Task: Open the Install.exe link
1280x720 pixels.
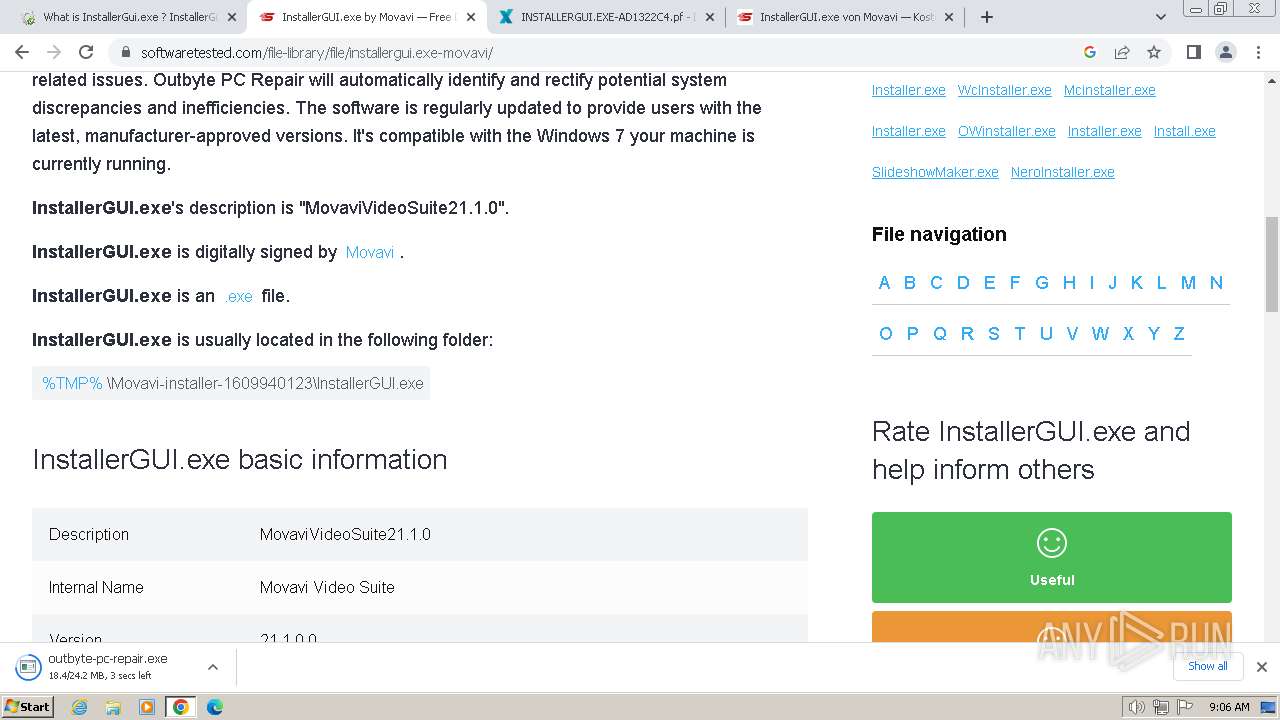Action: (x=1184, y=131)
